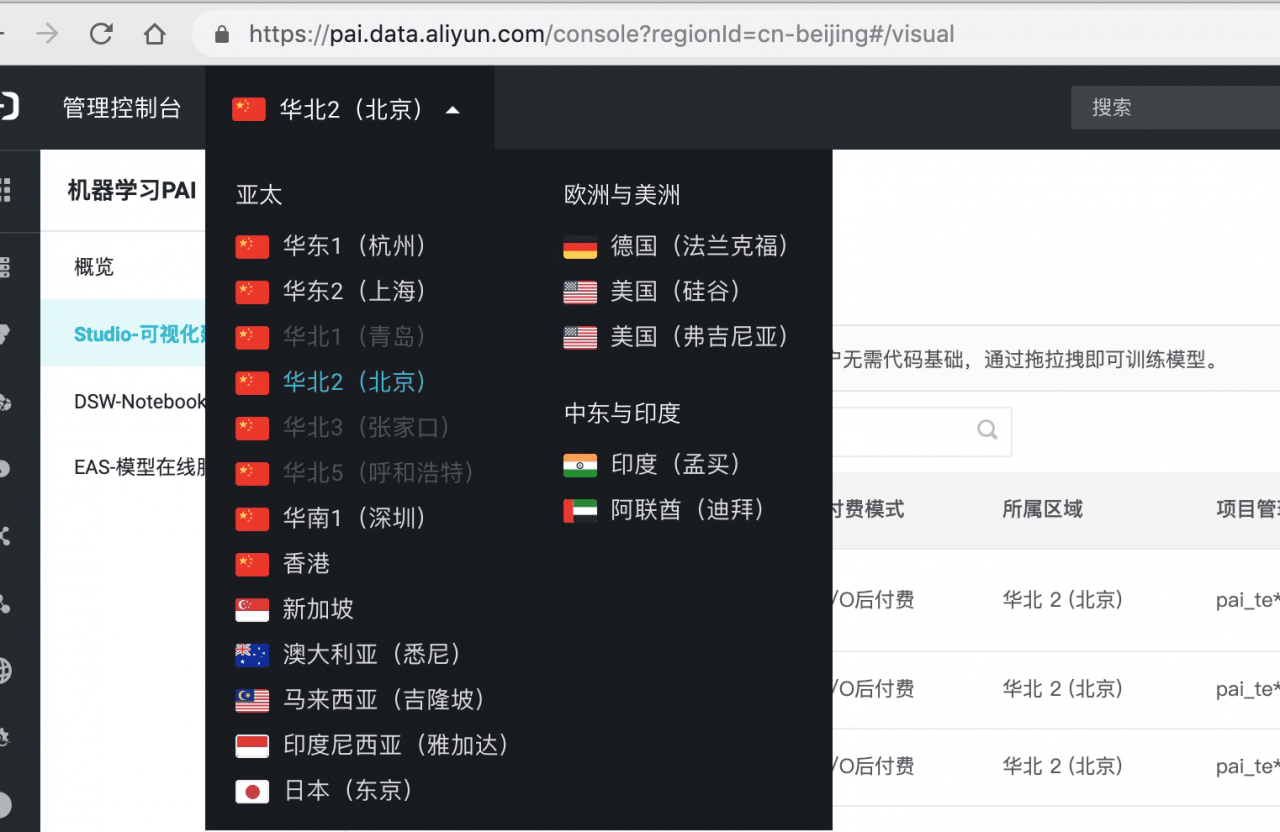Click the 中东与印度 group heading
The width and height of the screenshot is (1280, 832).
622,413
